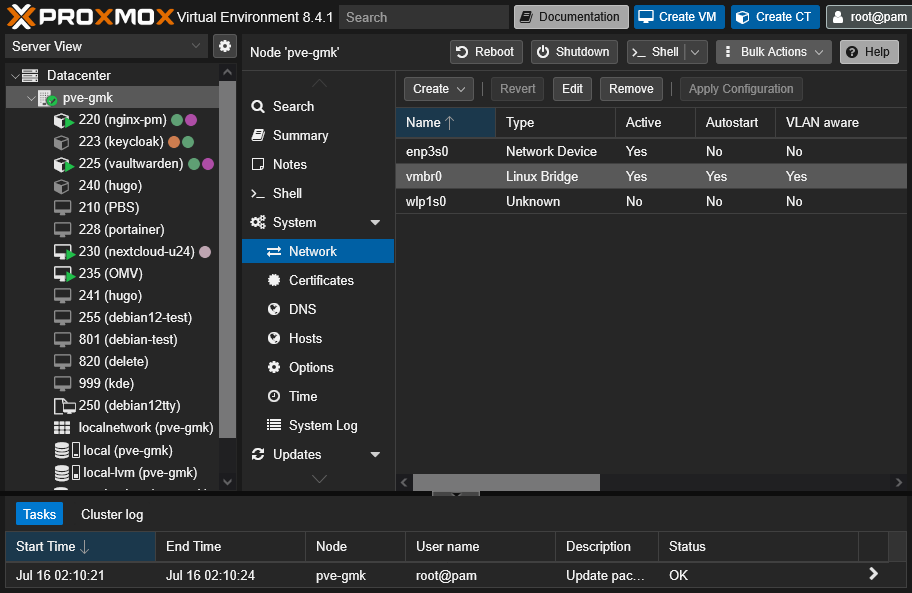
Task: Expand the task row arrow
Action: pyautogui.click(x=873, y=574)
